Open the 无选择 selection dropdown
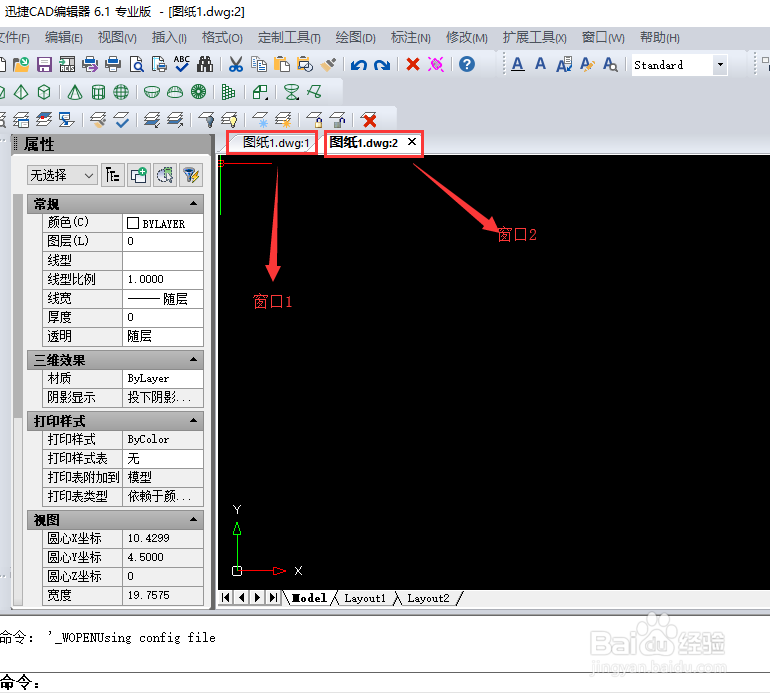Viewport: 770px width, 694px height. [61, 175]
